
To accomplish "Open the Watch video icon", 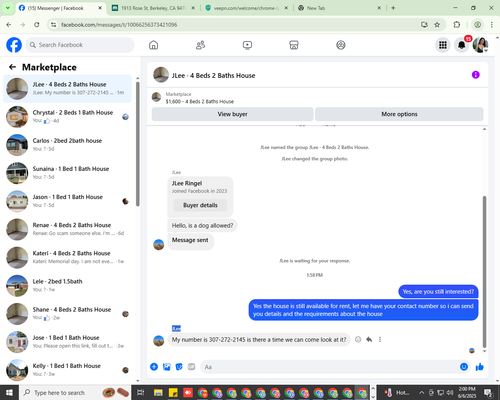I will point(247,45).
